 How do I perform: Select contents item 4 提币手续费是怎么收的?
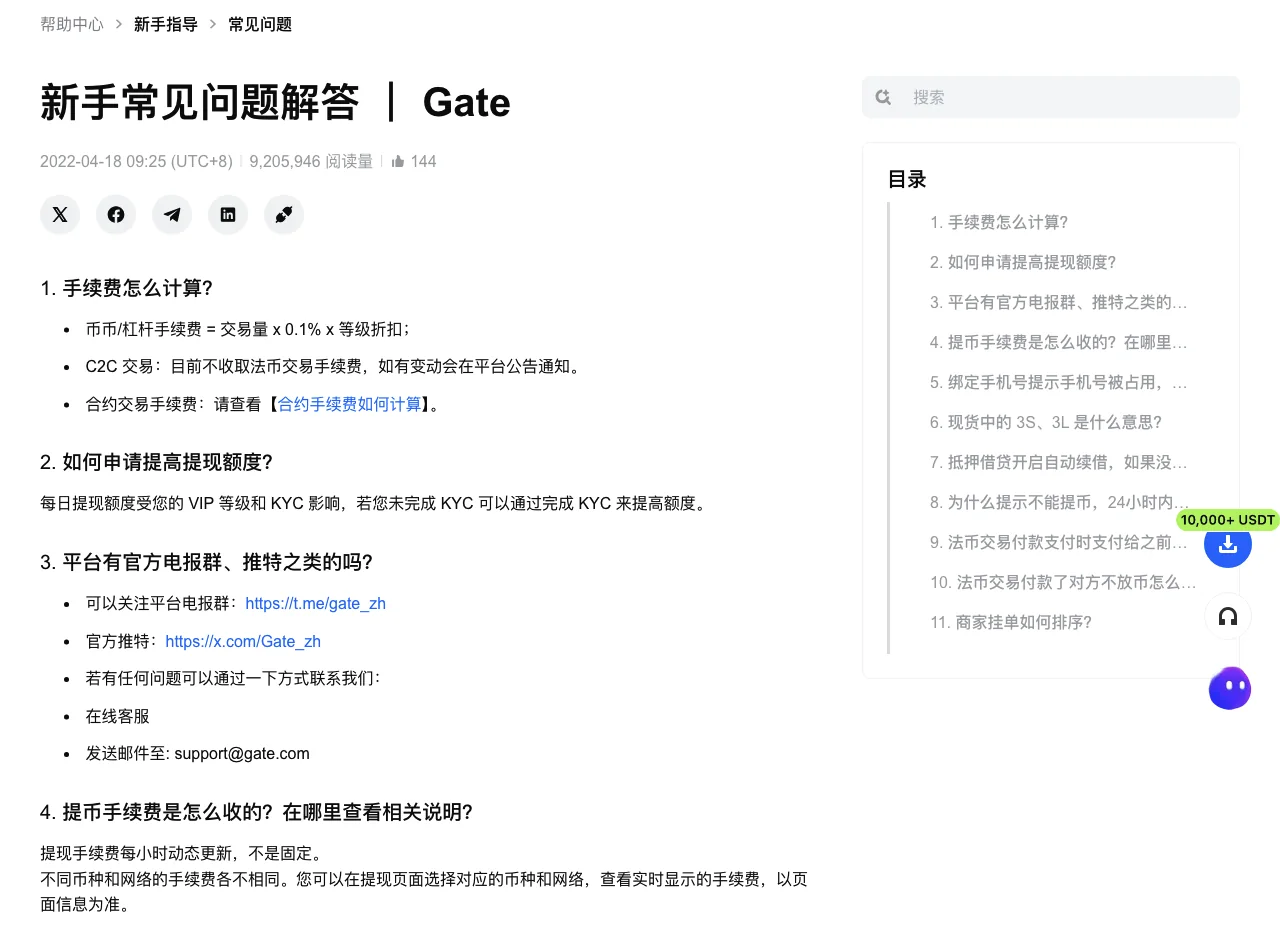1059,342
